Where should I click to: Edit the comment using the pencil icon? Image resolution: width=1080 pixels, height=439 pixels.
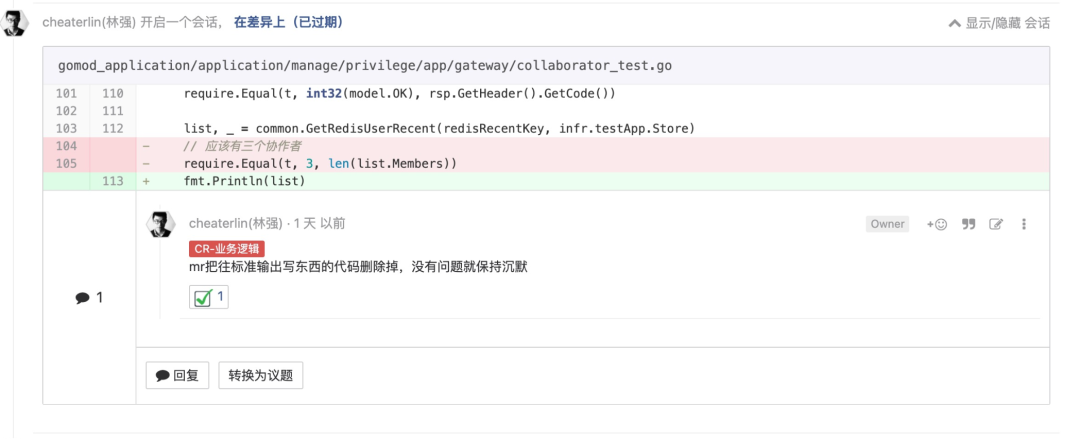coord(996,224)
